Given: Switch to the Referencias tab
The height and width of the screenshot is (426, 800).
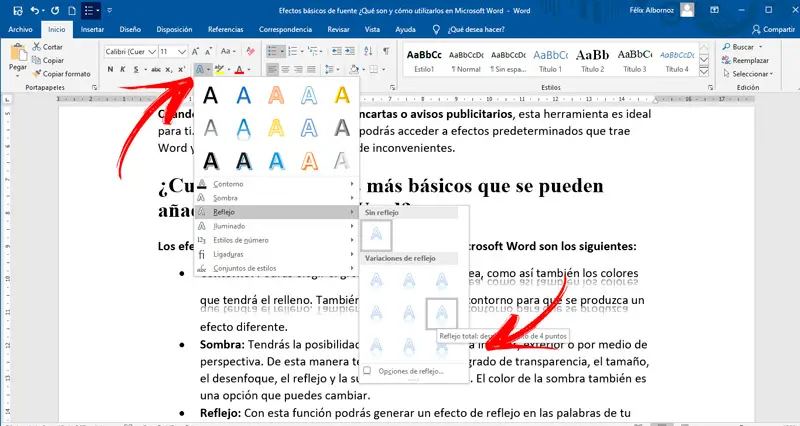Looking at the screenshot, I should (x=226, y=30).
